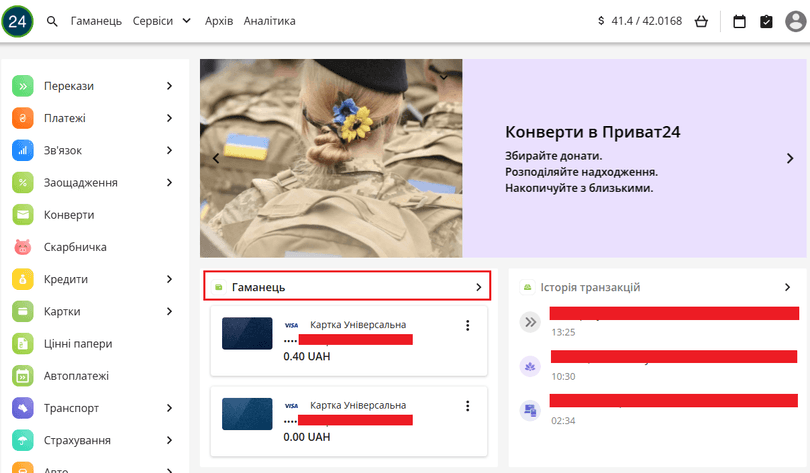Click the 0.00 UAH balance
The height and width of the screenshot is (473, 810).
pos(307,437)
